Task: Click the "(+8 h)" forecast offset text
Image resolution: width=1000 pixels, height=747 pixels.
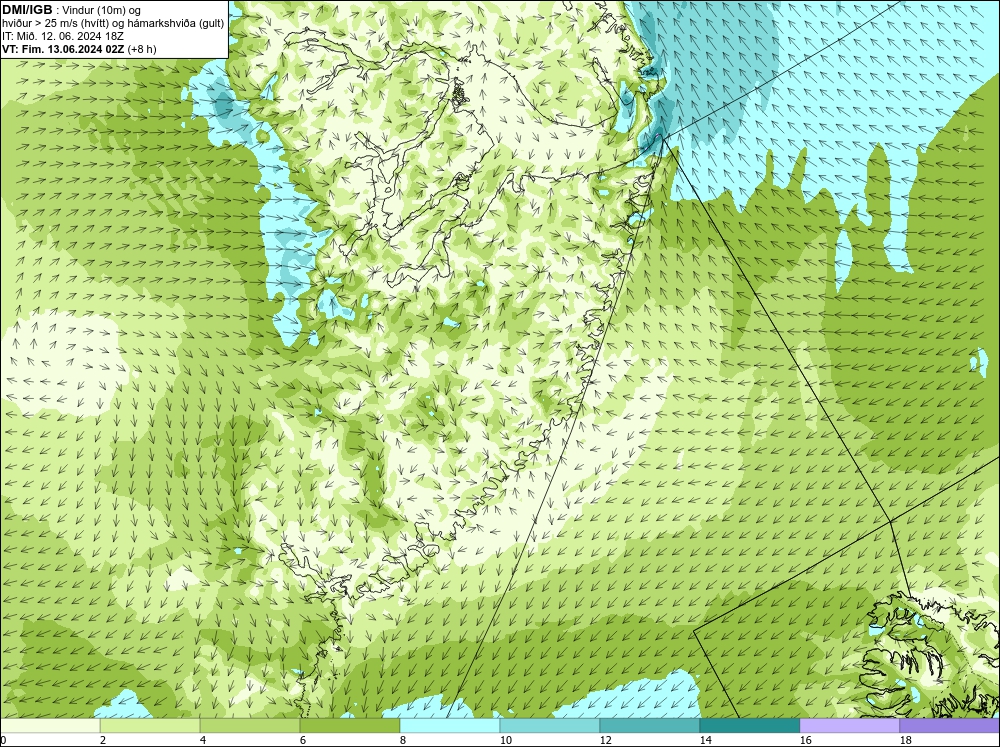Action: pyautogui.click(x=142, y=49)
